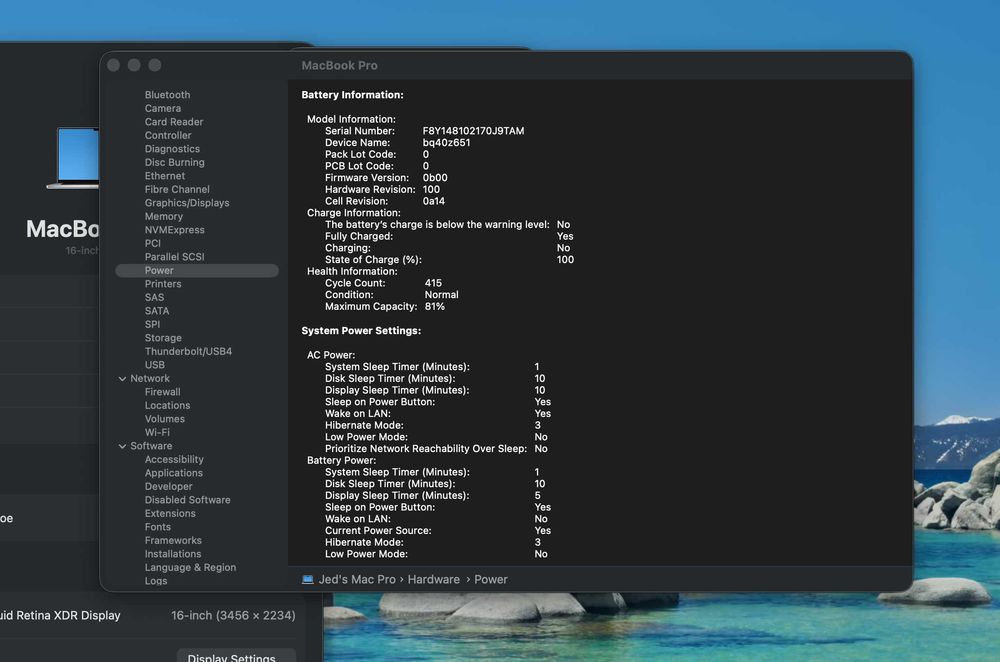This screenshot has height=662, width=1000.
Task: Select the SPI entry
Action: pyautogui.click(x=152, y=325)
